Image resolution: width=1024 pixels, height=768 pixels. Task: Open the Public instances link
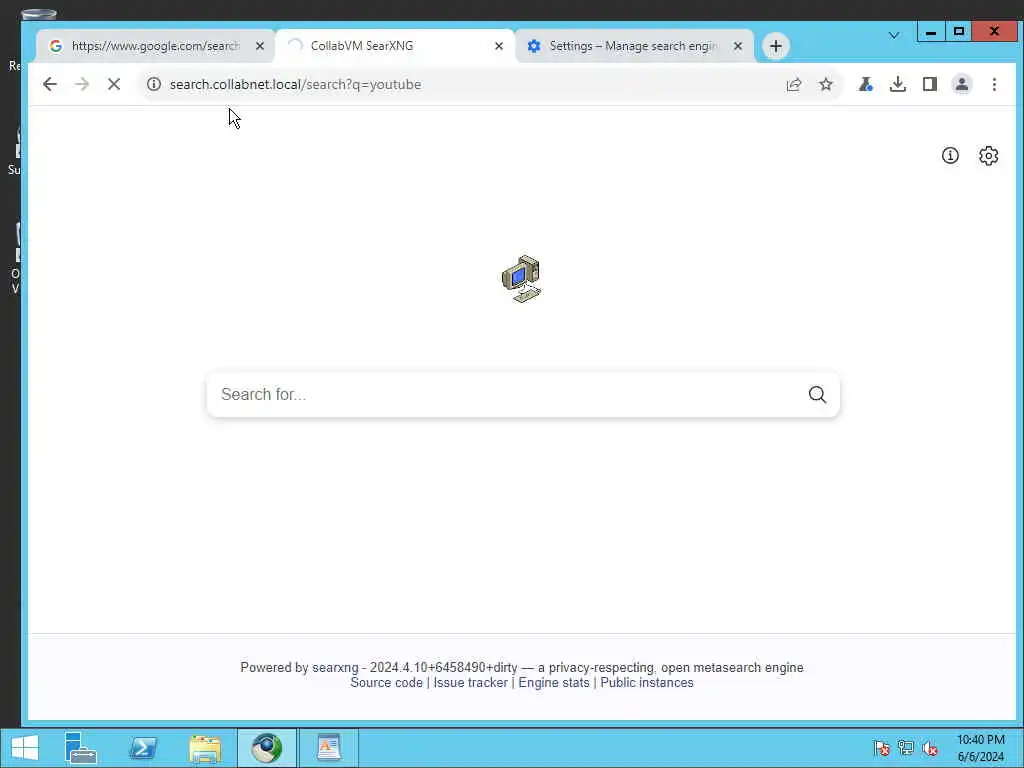(x=647, y=682)
